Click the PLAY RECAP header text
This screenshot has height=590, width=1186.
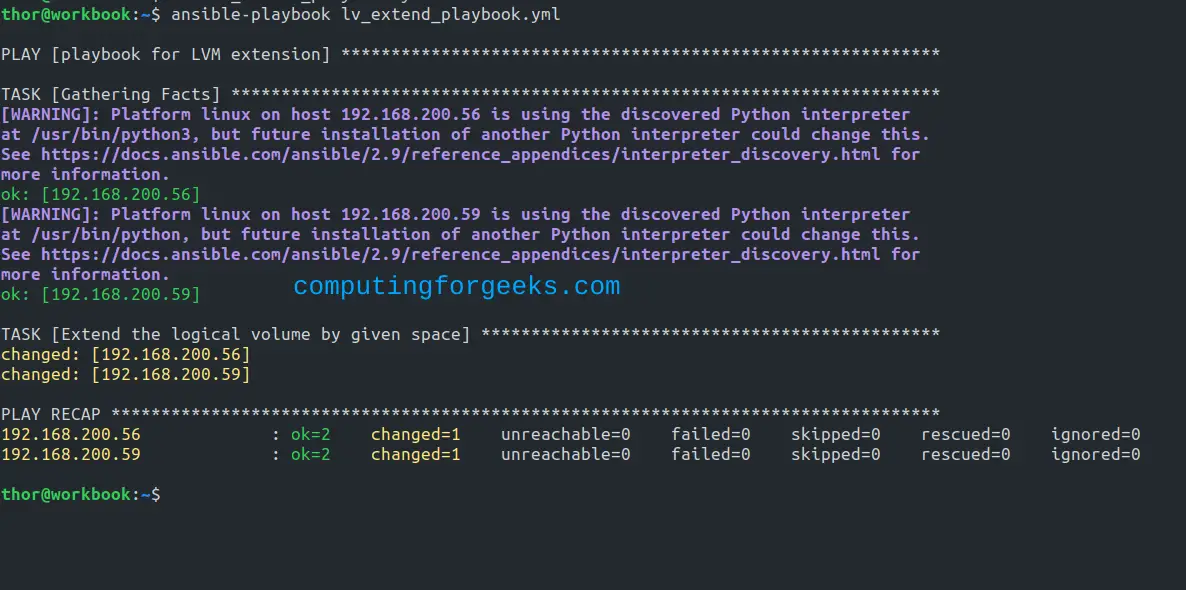pyautogui.click(x=51, y=414)
